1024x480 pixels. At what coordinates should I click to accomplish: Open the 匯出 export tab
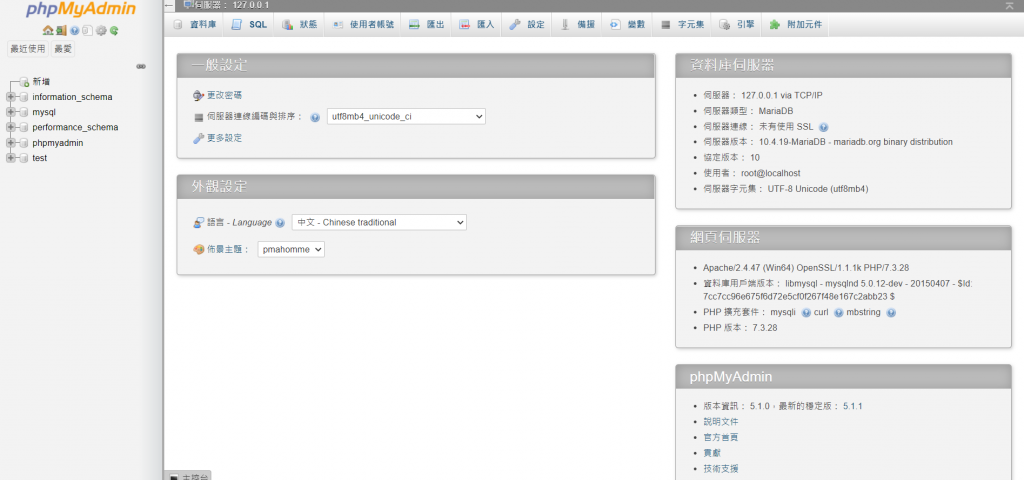[x=426, y=25]
